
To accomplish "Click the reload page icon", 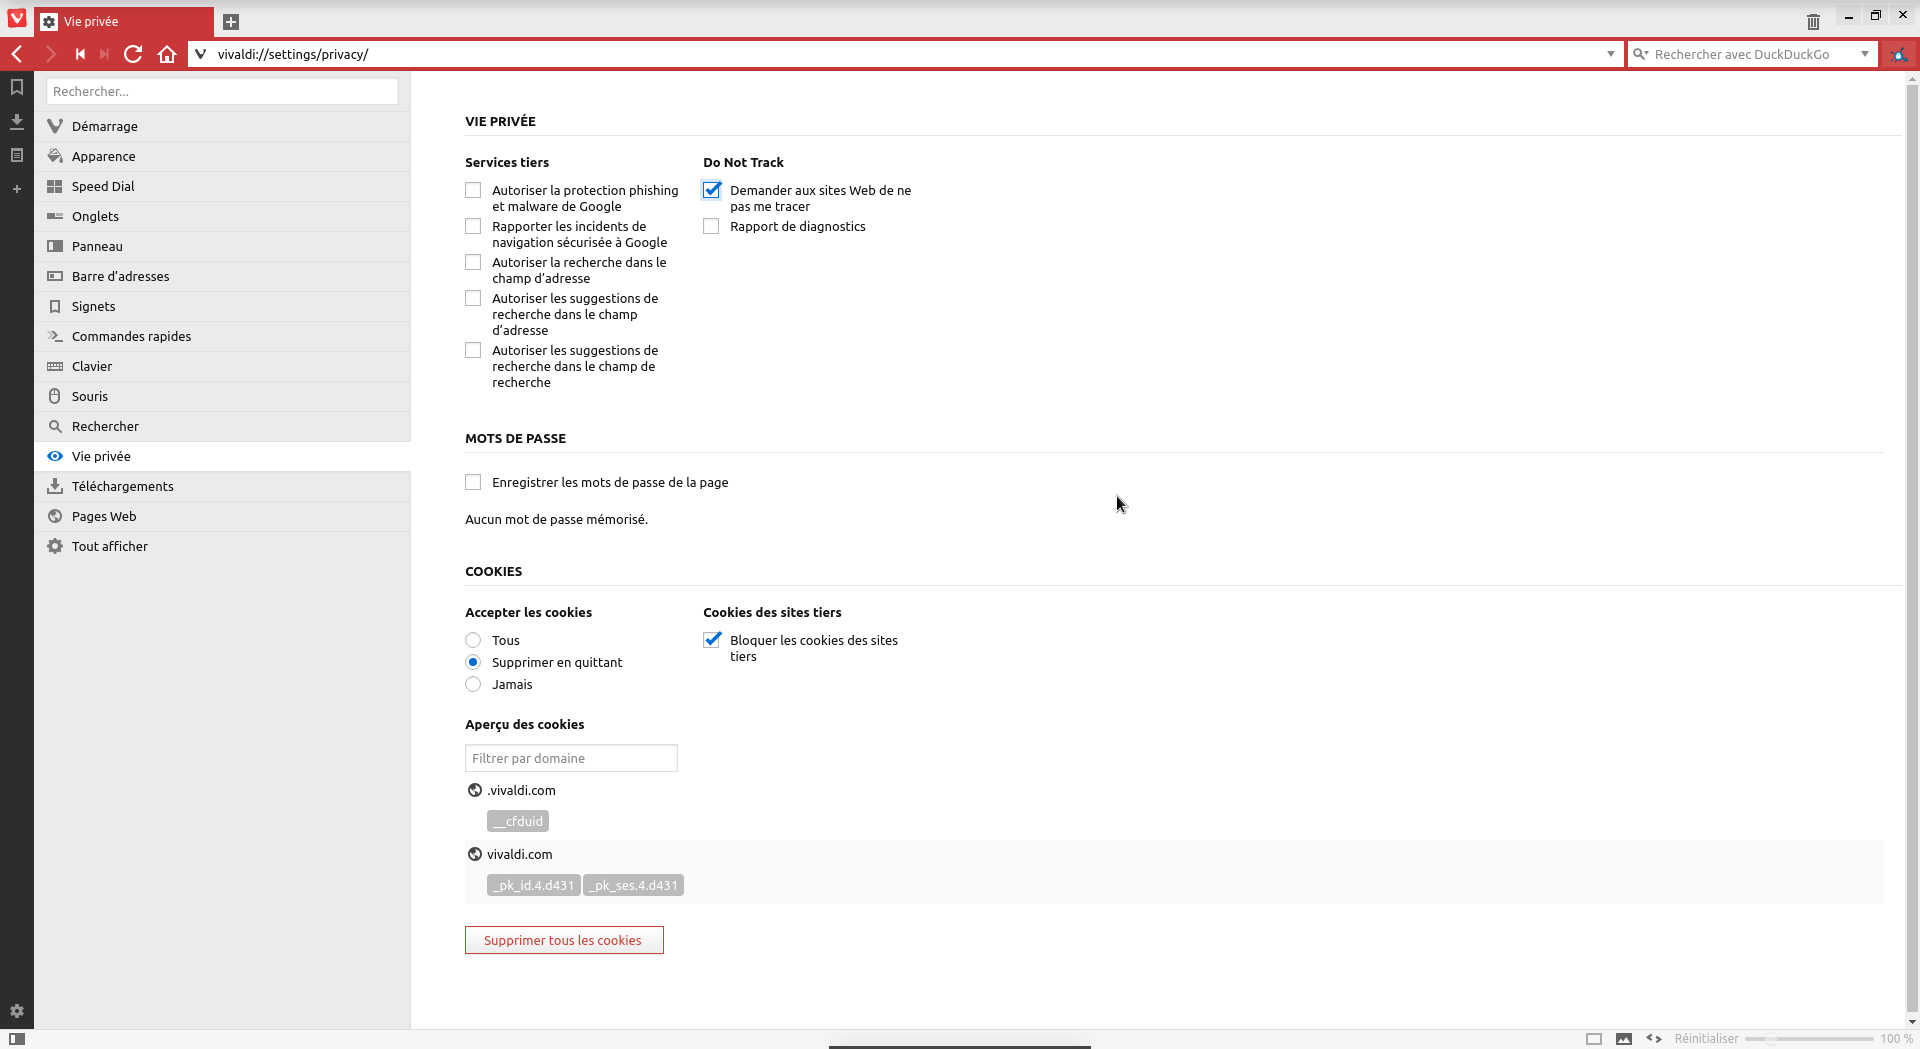I will (x=133, y=54).
